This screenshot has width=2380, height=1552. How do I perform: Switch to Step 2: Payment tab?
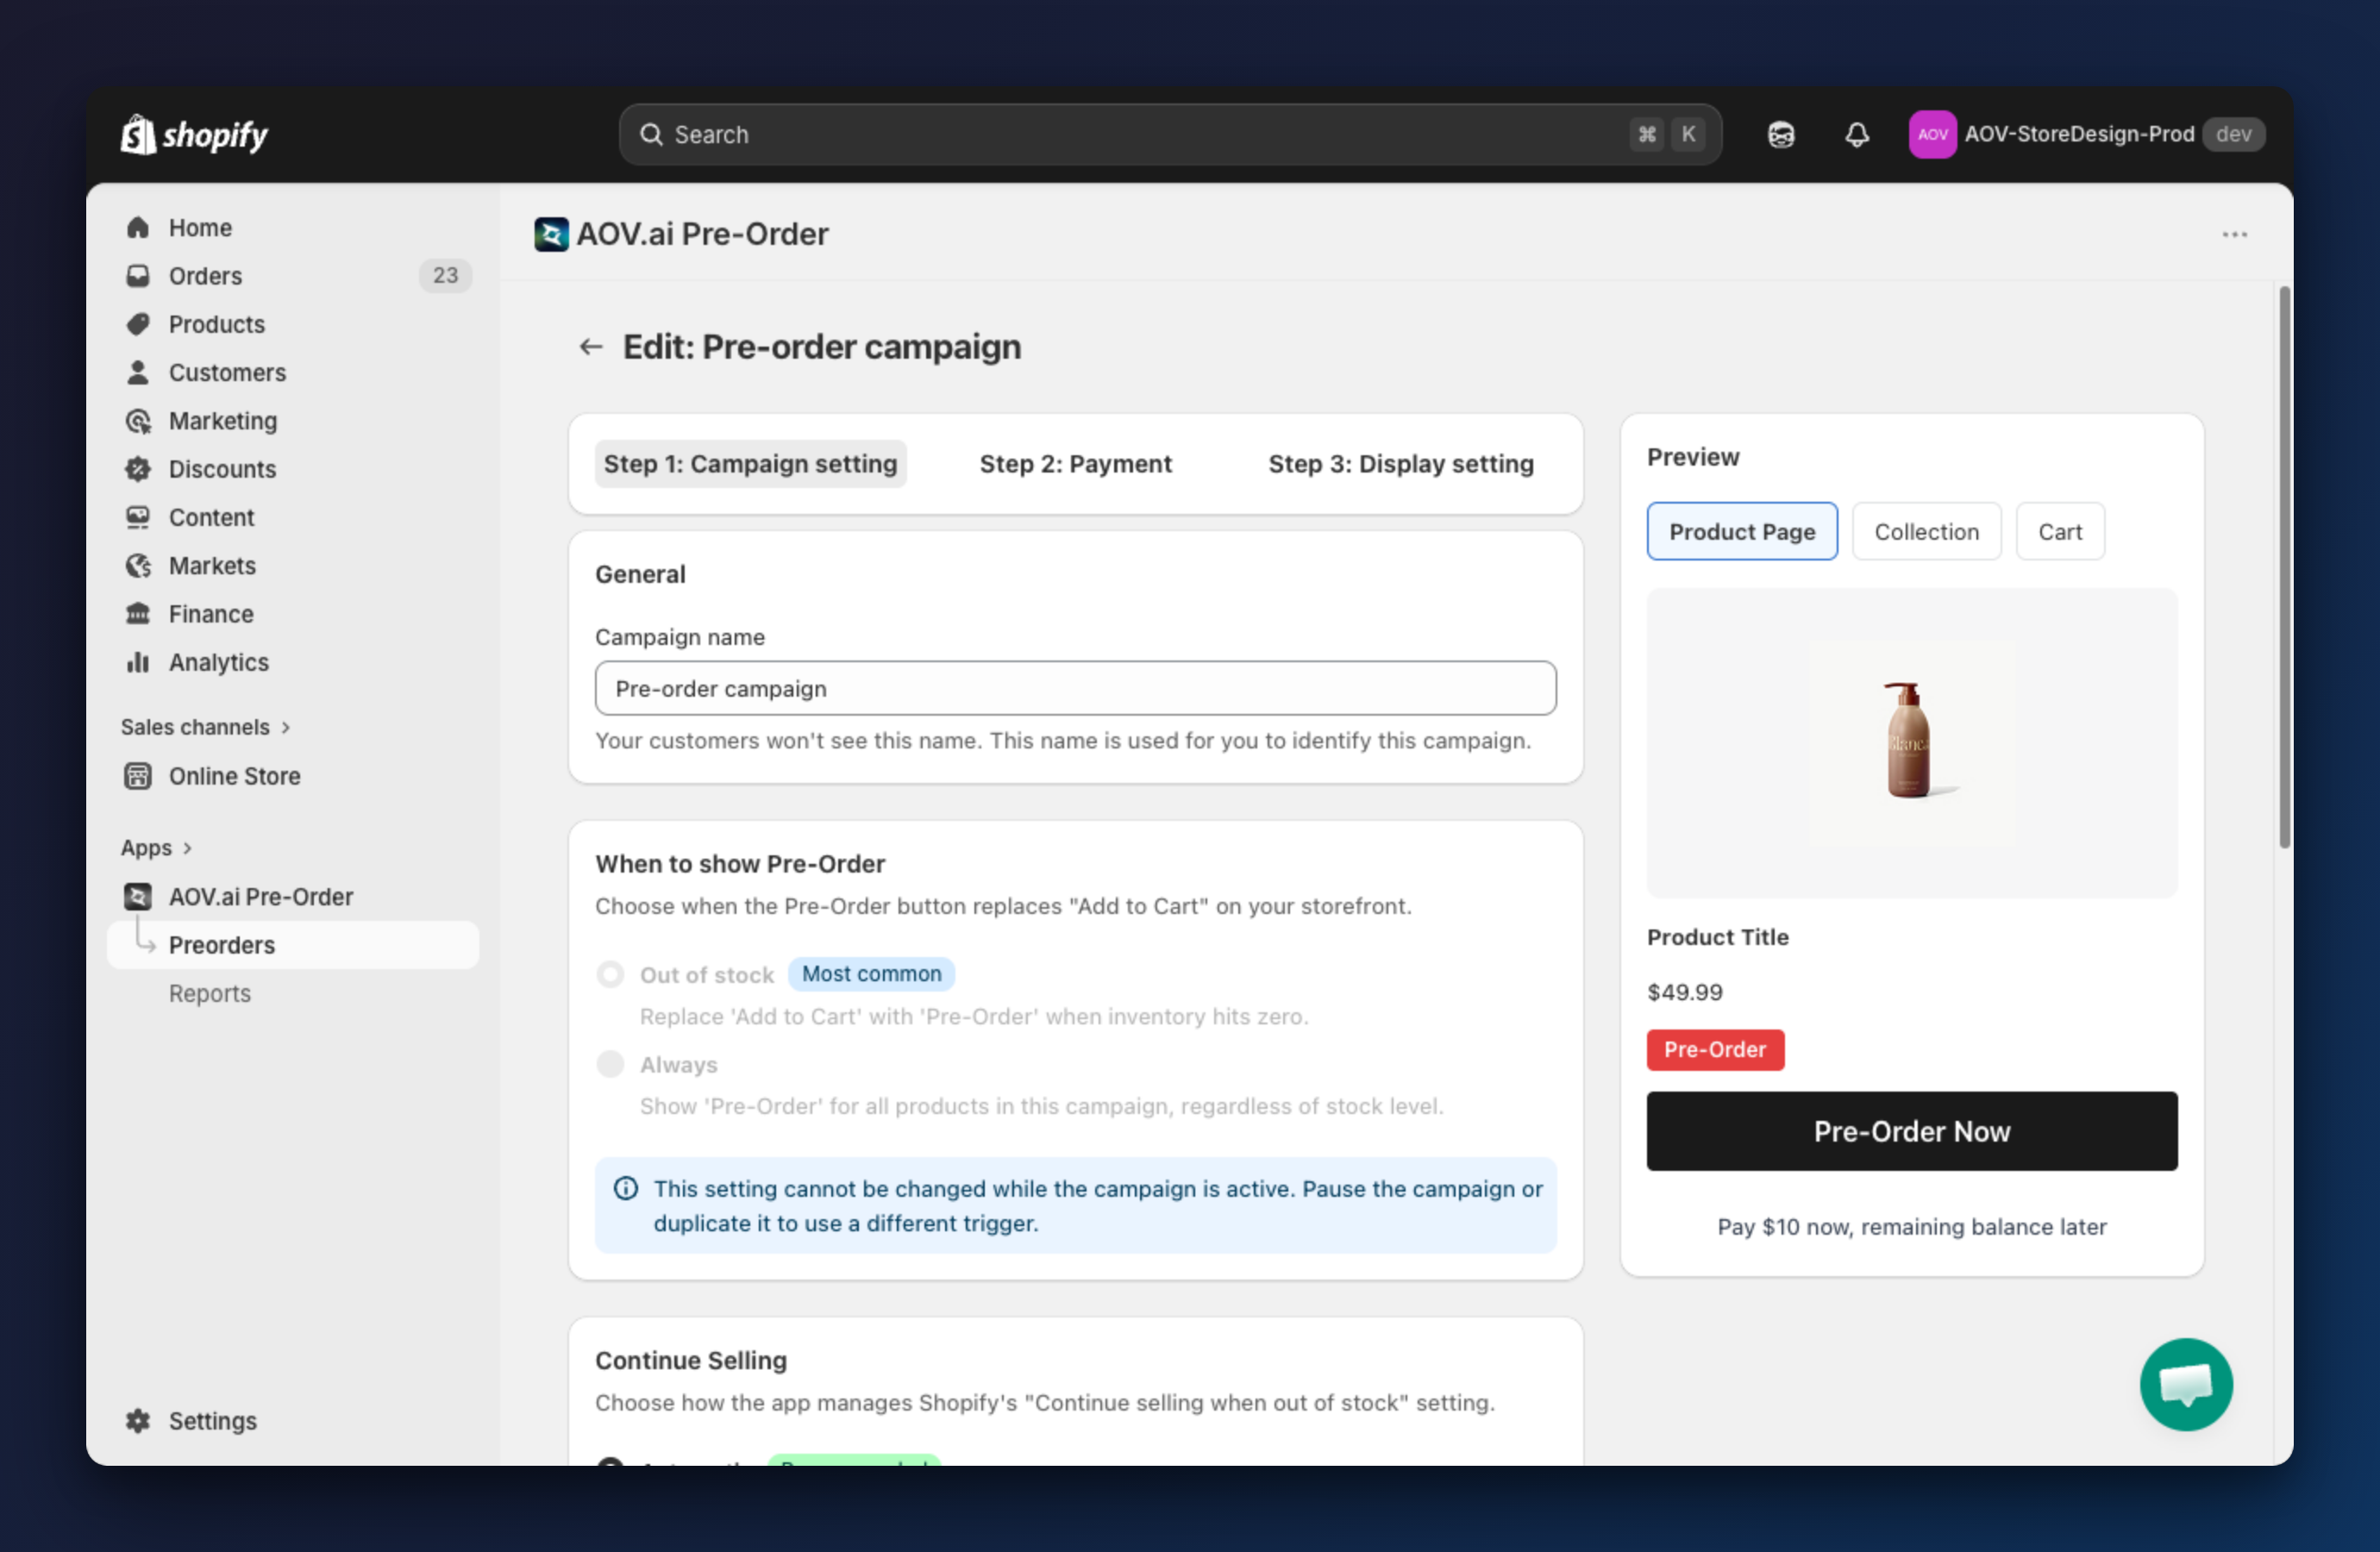tap(1075, 464)
